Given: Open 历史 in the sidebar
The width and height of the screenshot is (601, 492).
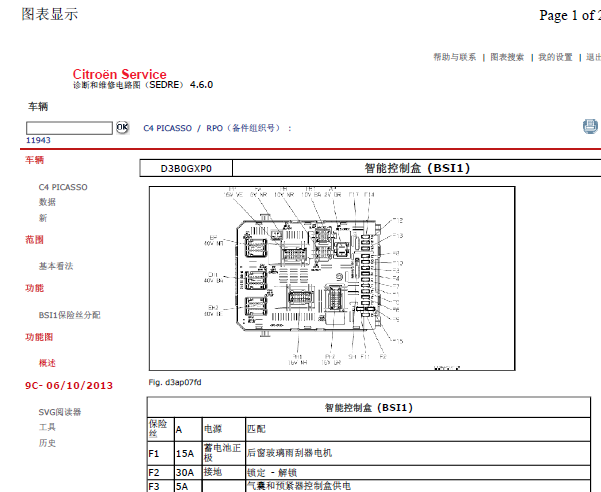Looking at the screenshot, I should tap(47, 443).
